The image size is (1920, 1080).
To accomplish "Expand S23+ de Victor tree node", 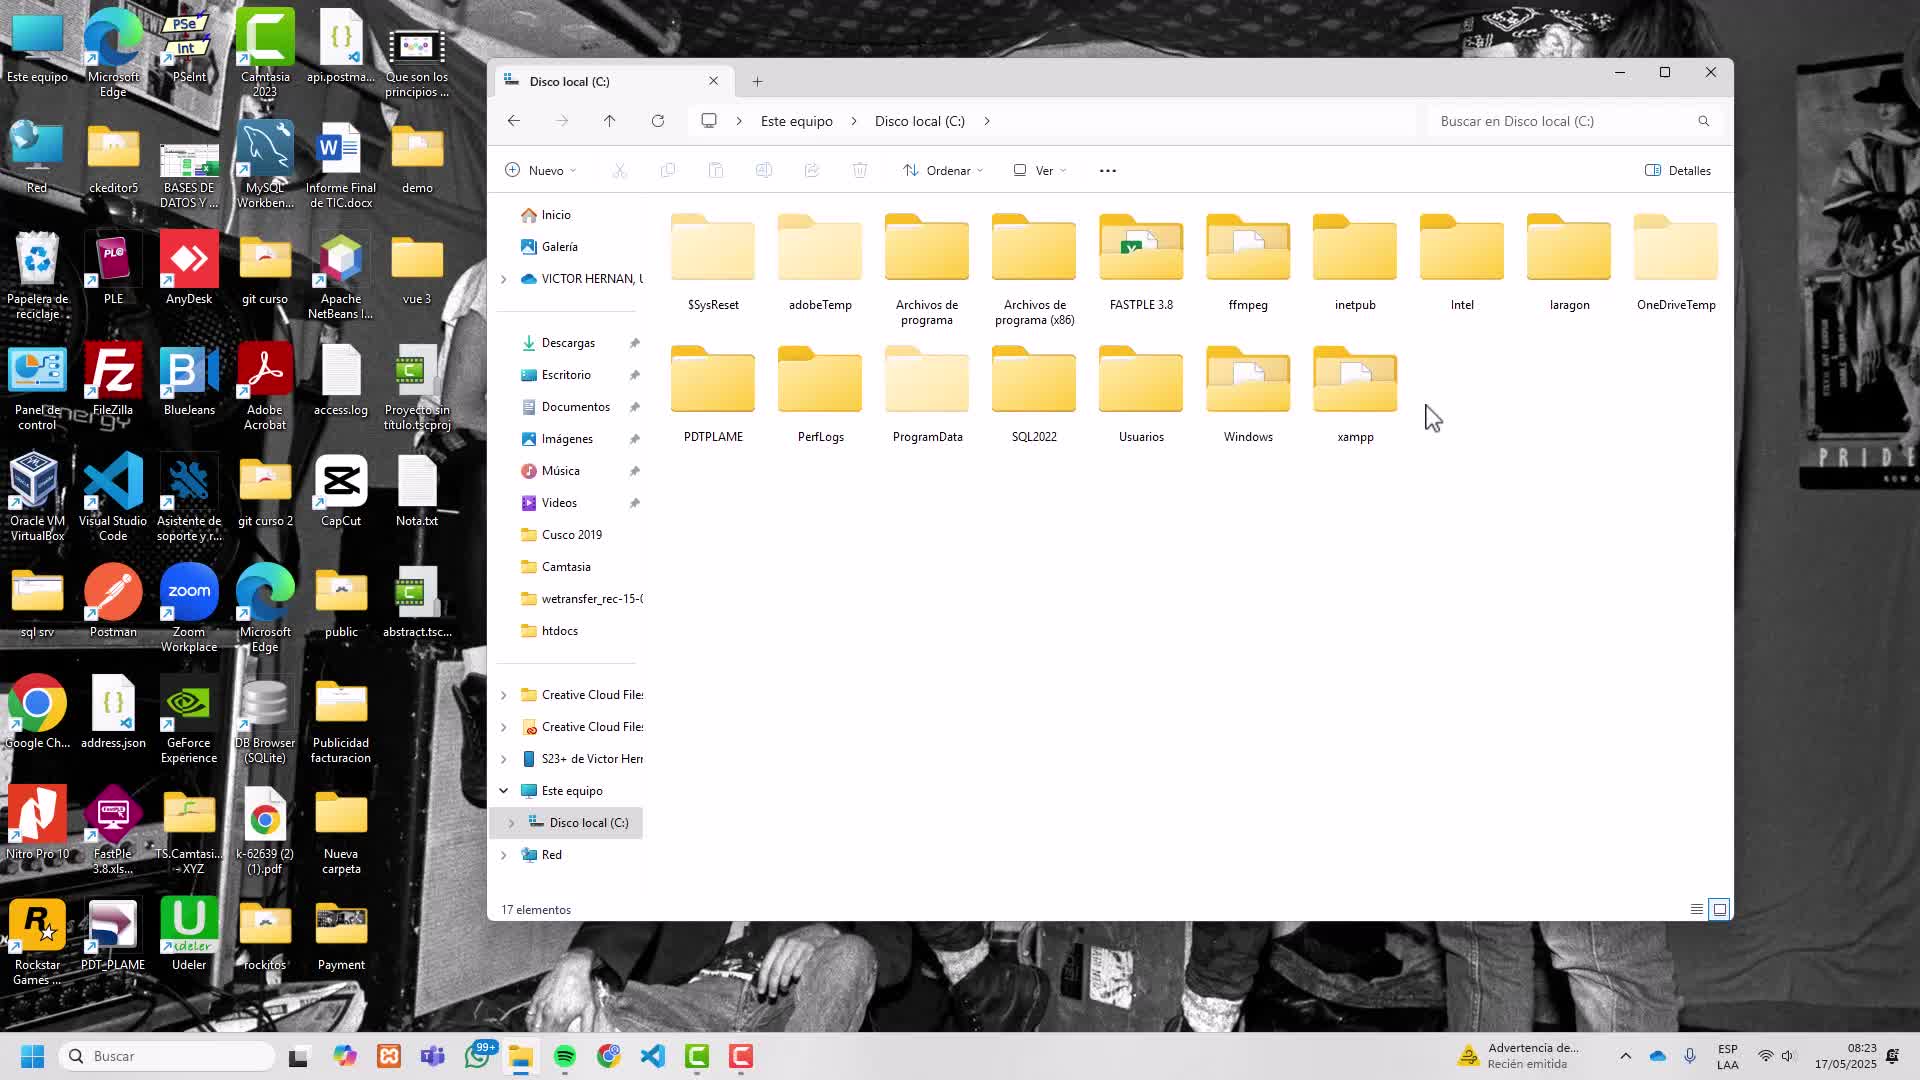I will coord(503,759).
